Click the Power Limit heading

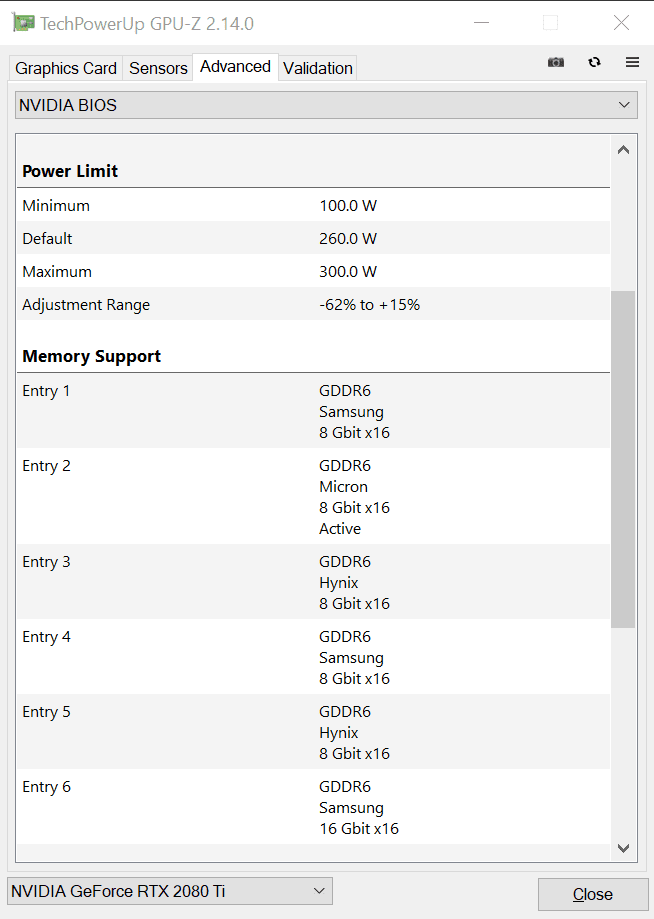pyautogui.click(x=70, y=171)
